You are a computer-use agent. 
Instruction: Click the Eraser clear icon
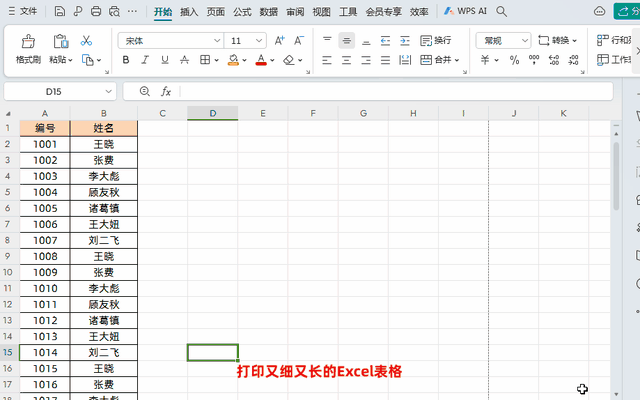(x=289, y=60)
